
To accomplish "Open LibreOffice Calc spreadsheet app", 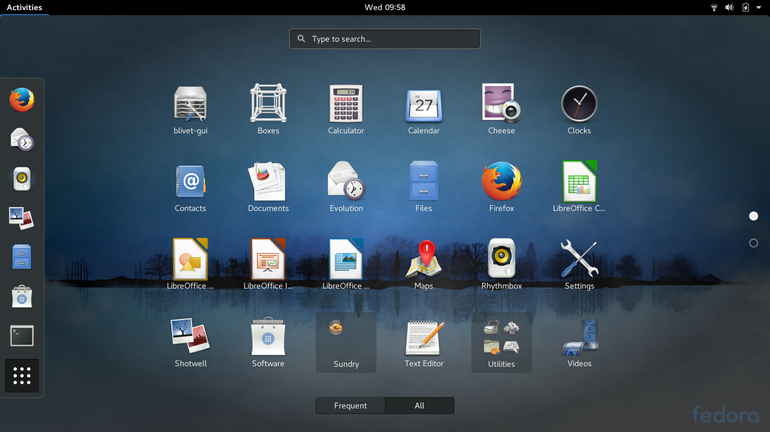I will [579, 187].
